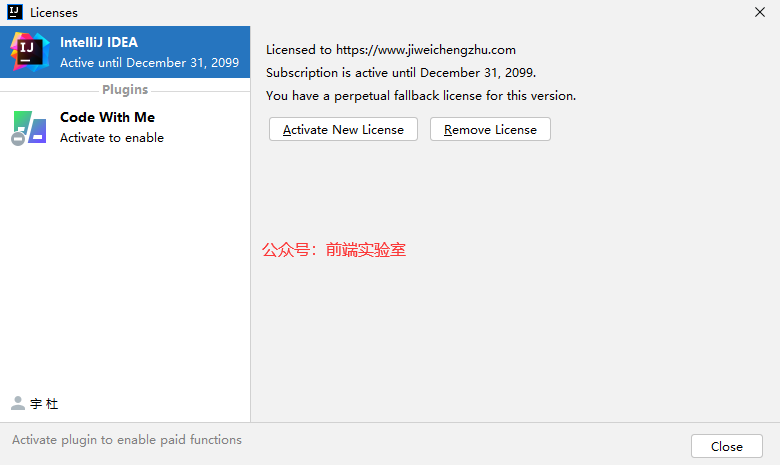This screenshot has height=465, width=780.
Task: Click 'Activate plugin to enable paid functions' text
Action: click(x=127, y=440)
